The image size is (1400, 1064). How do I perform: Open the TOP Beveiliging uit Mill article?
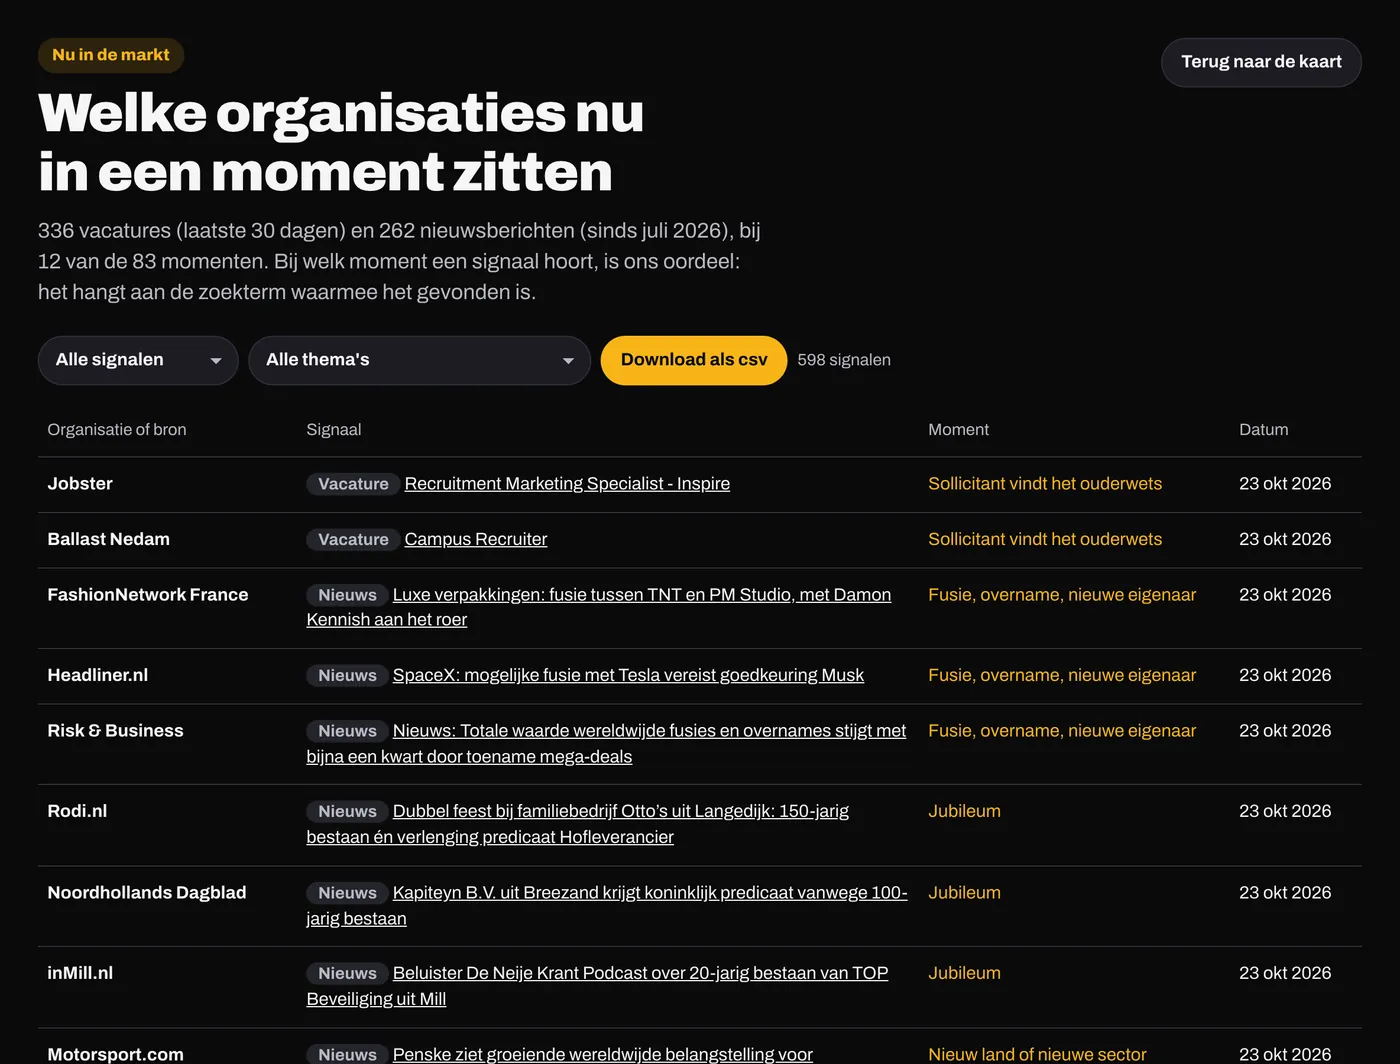click(x=597, y=986)
